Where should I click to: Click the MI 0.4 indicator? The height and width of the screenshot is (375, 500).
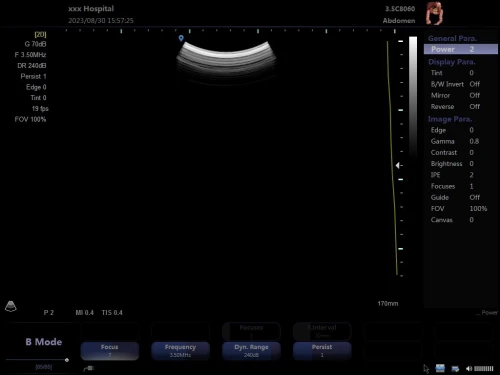pyautogui.click(x=84, y=313)
